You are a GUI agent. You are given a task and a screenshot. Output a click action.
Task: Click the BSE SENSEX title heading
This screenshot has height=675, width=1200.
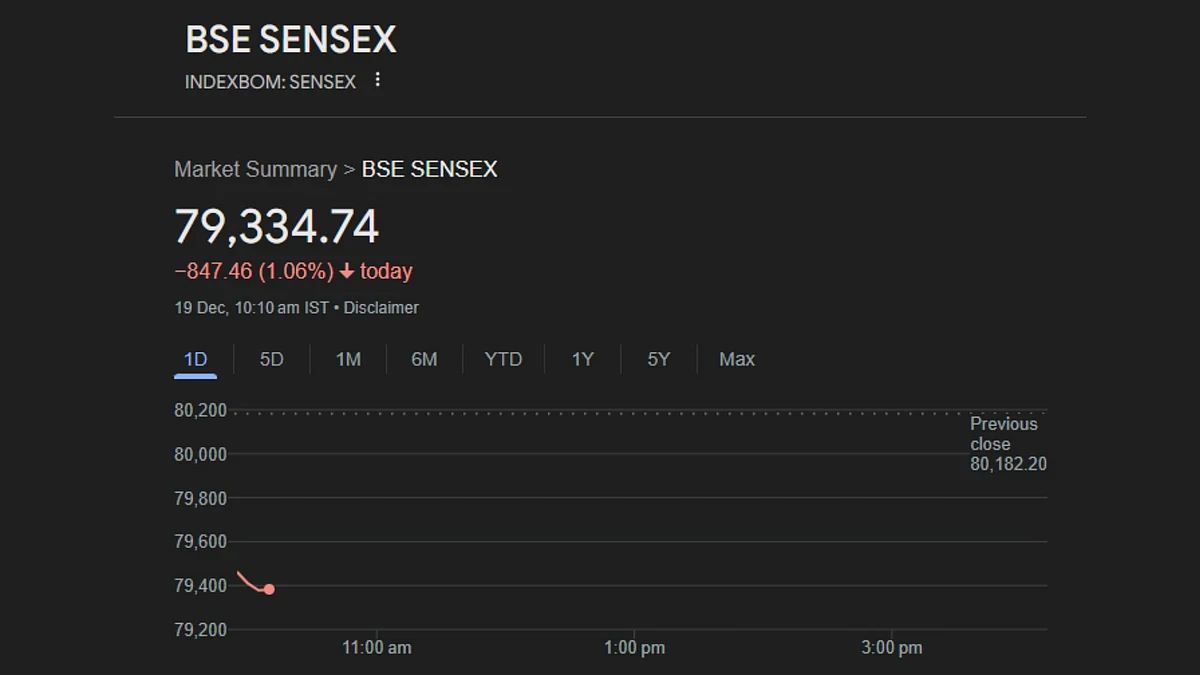[291, 40]
